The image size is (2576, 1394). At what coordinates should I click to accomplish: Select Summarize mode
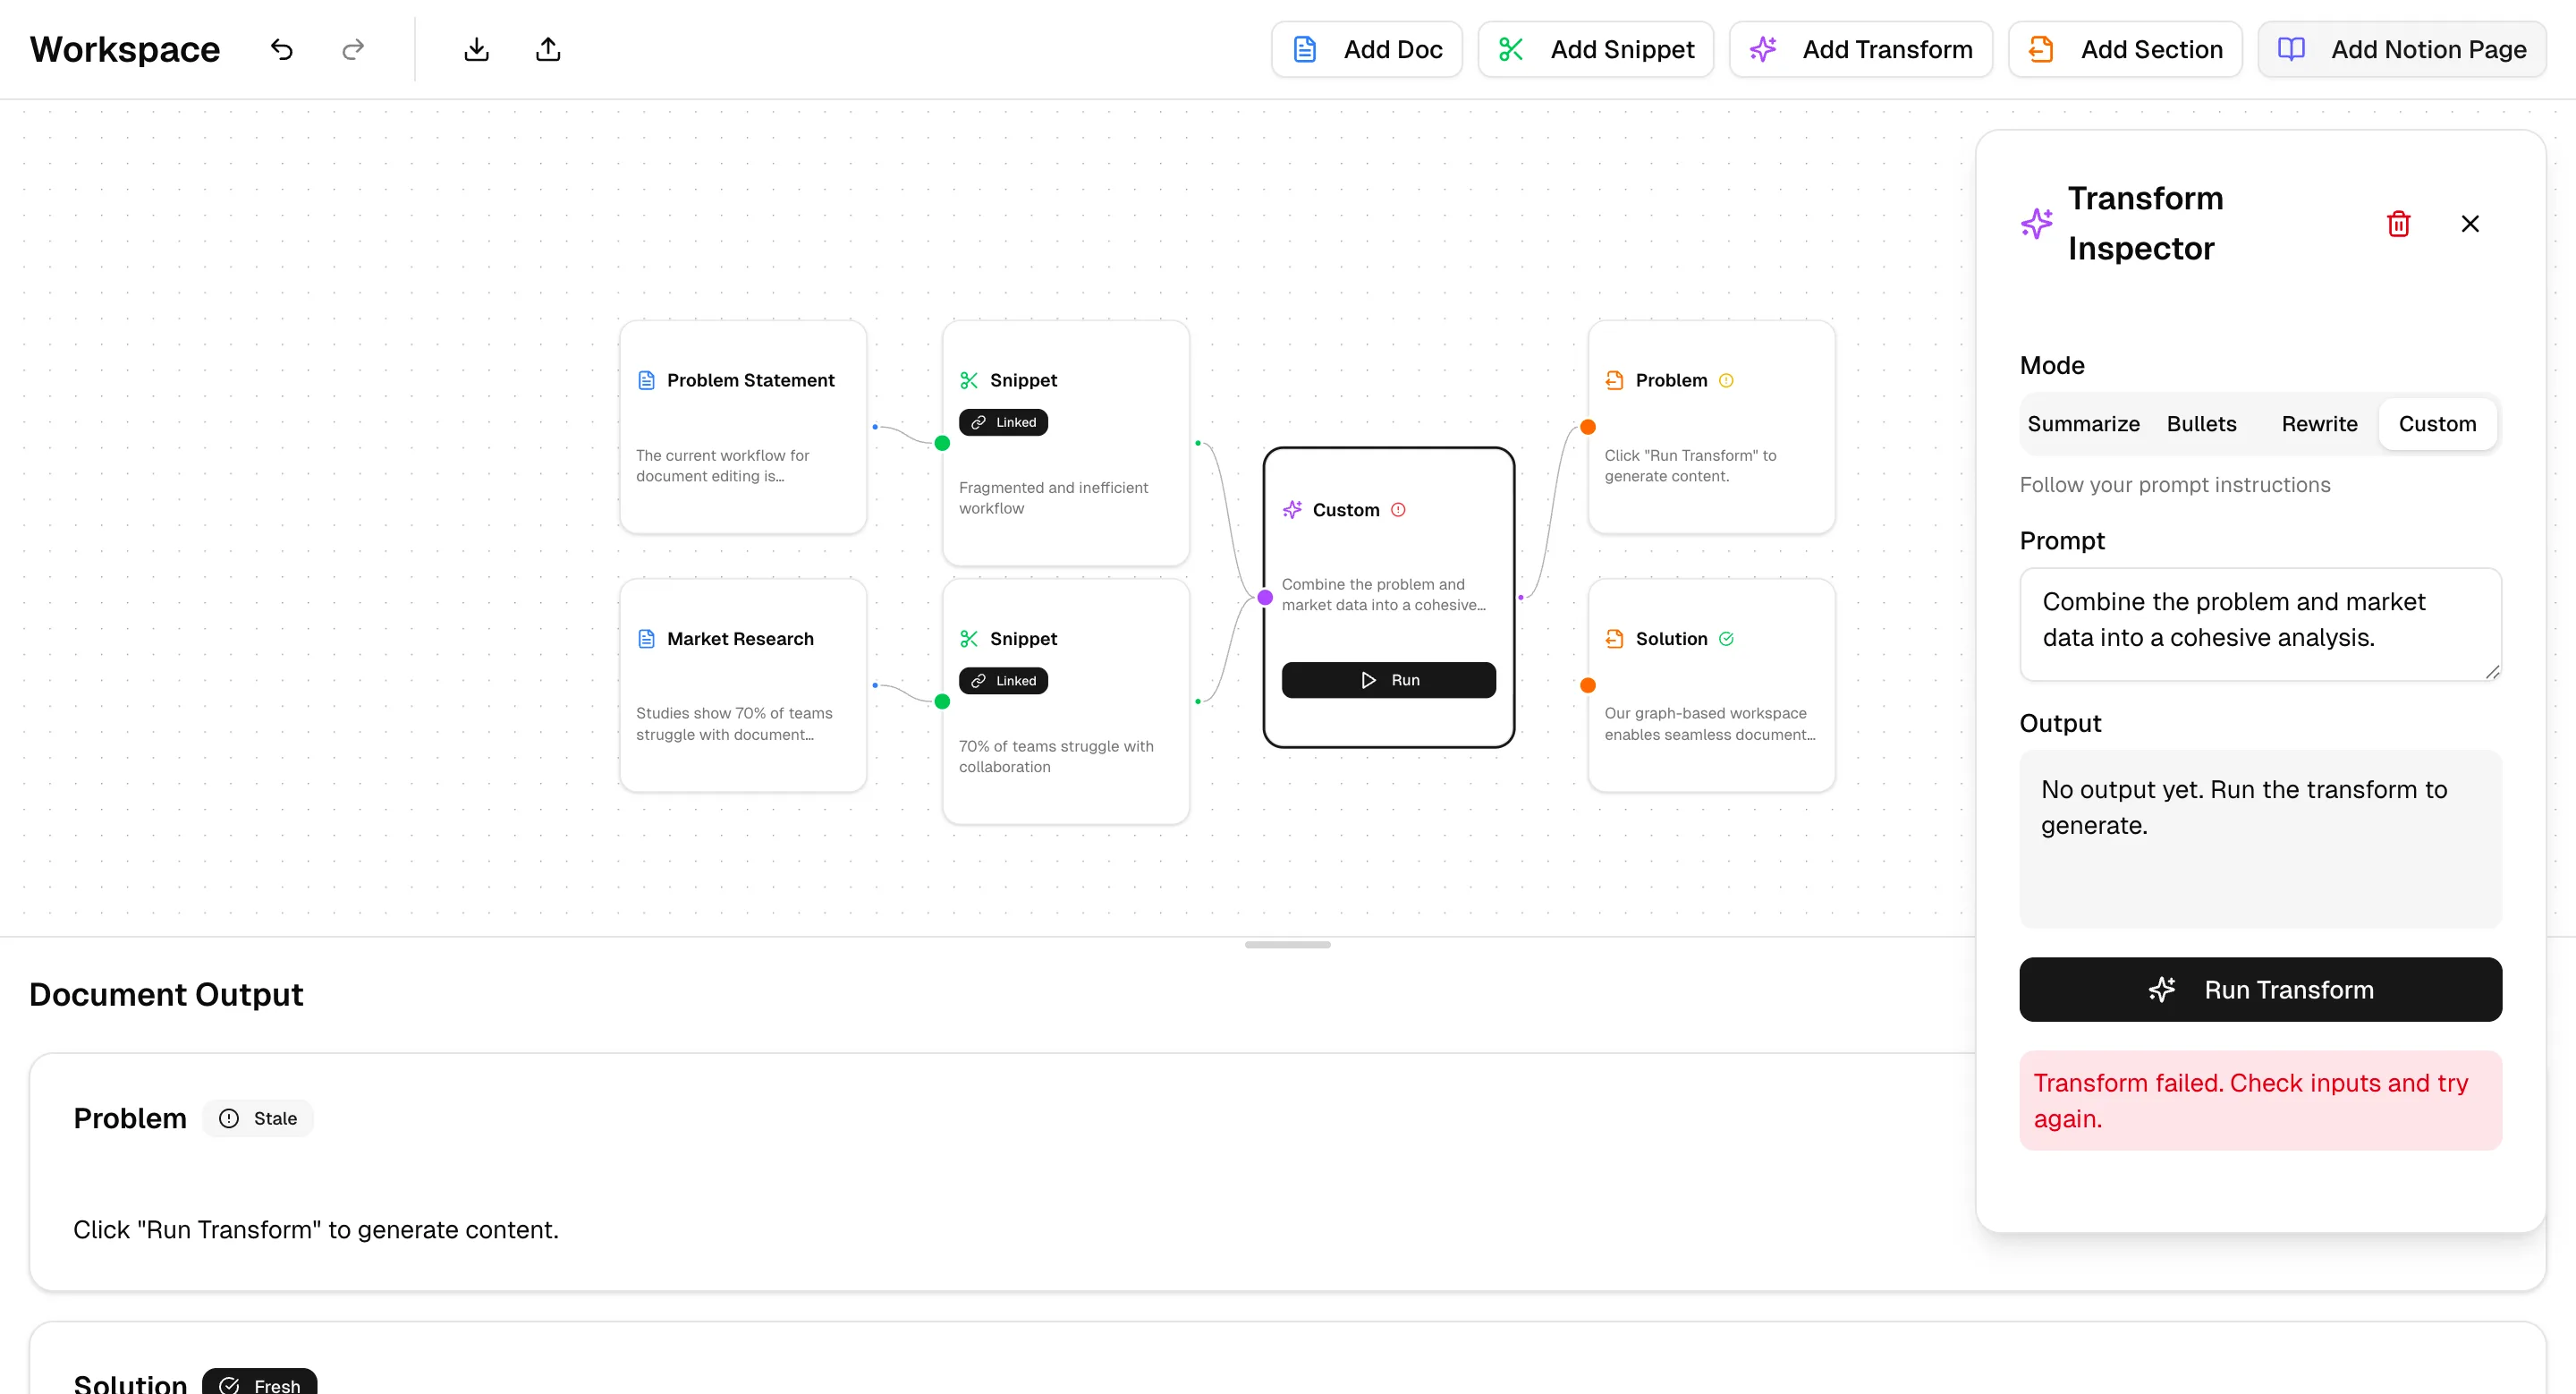point(2083,424)
